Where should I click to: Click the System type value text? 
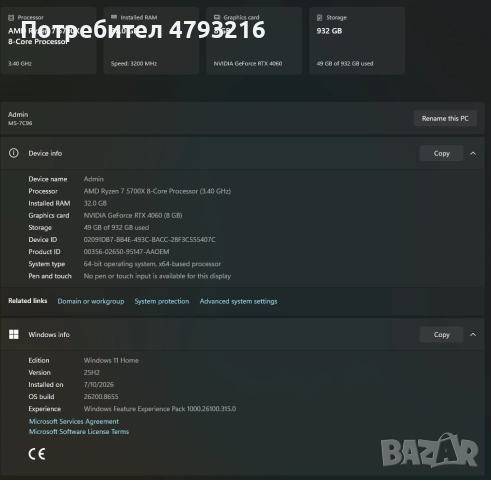(152, 264)
